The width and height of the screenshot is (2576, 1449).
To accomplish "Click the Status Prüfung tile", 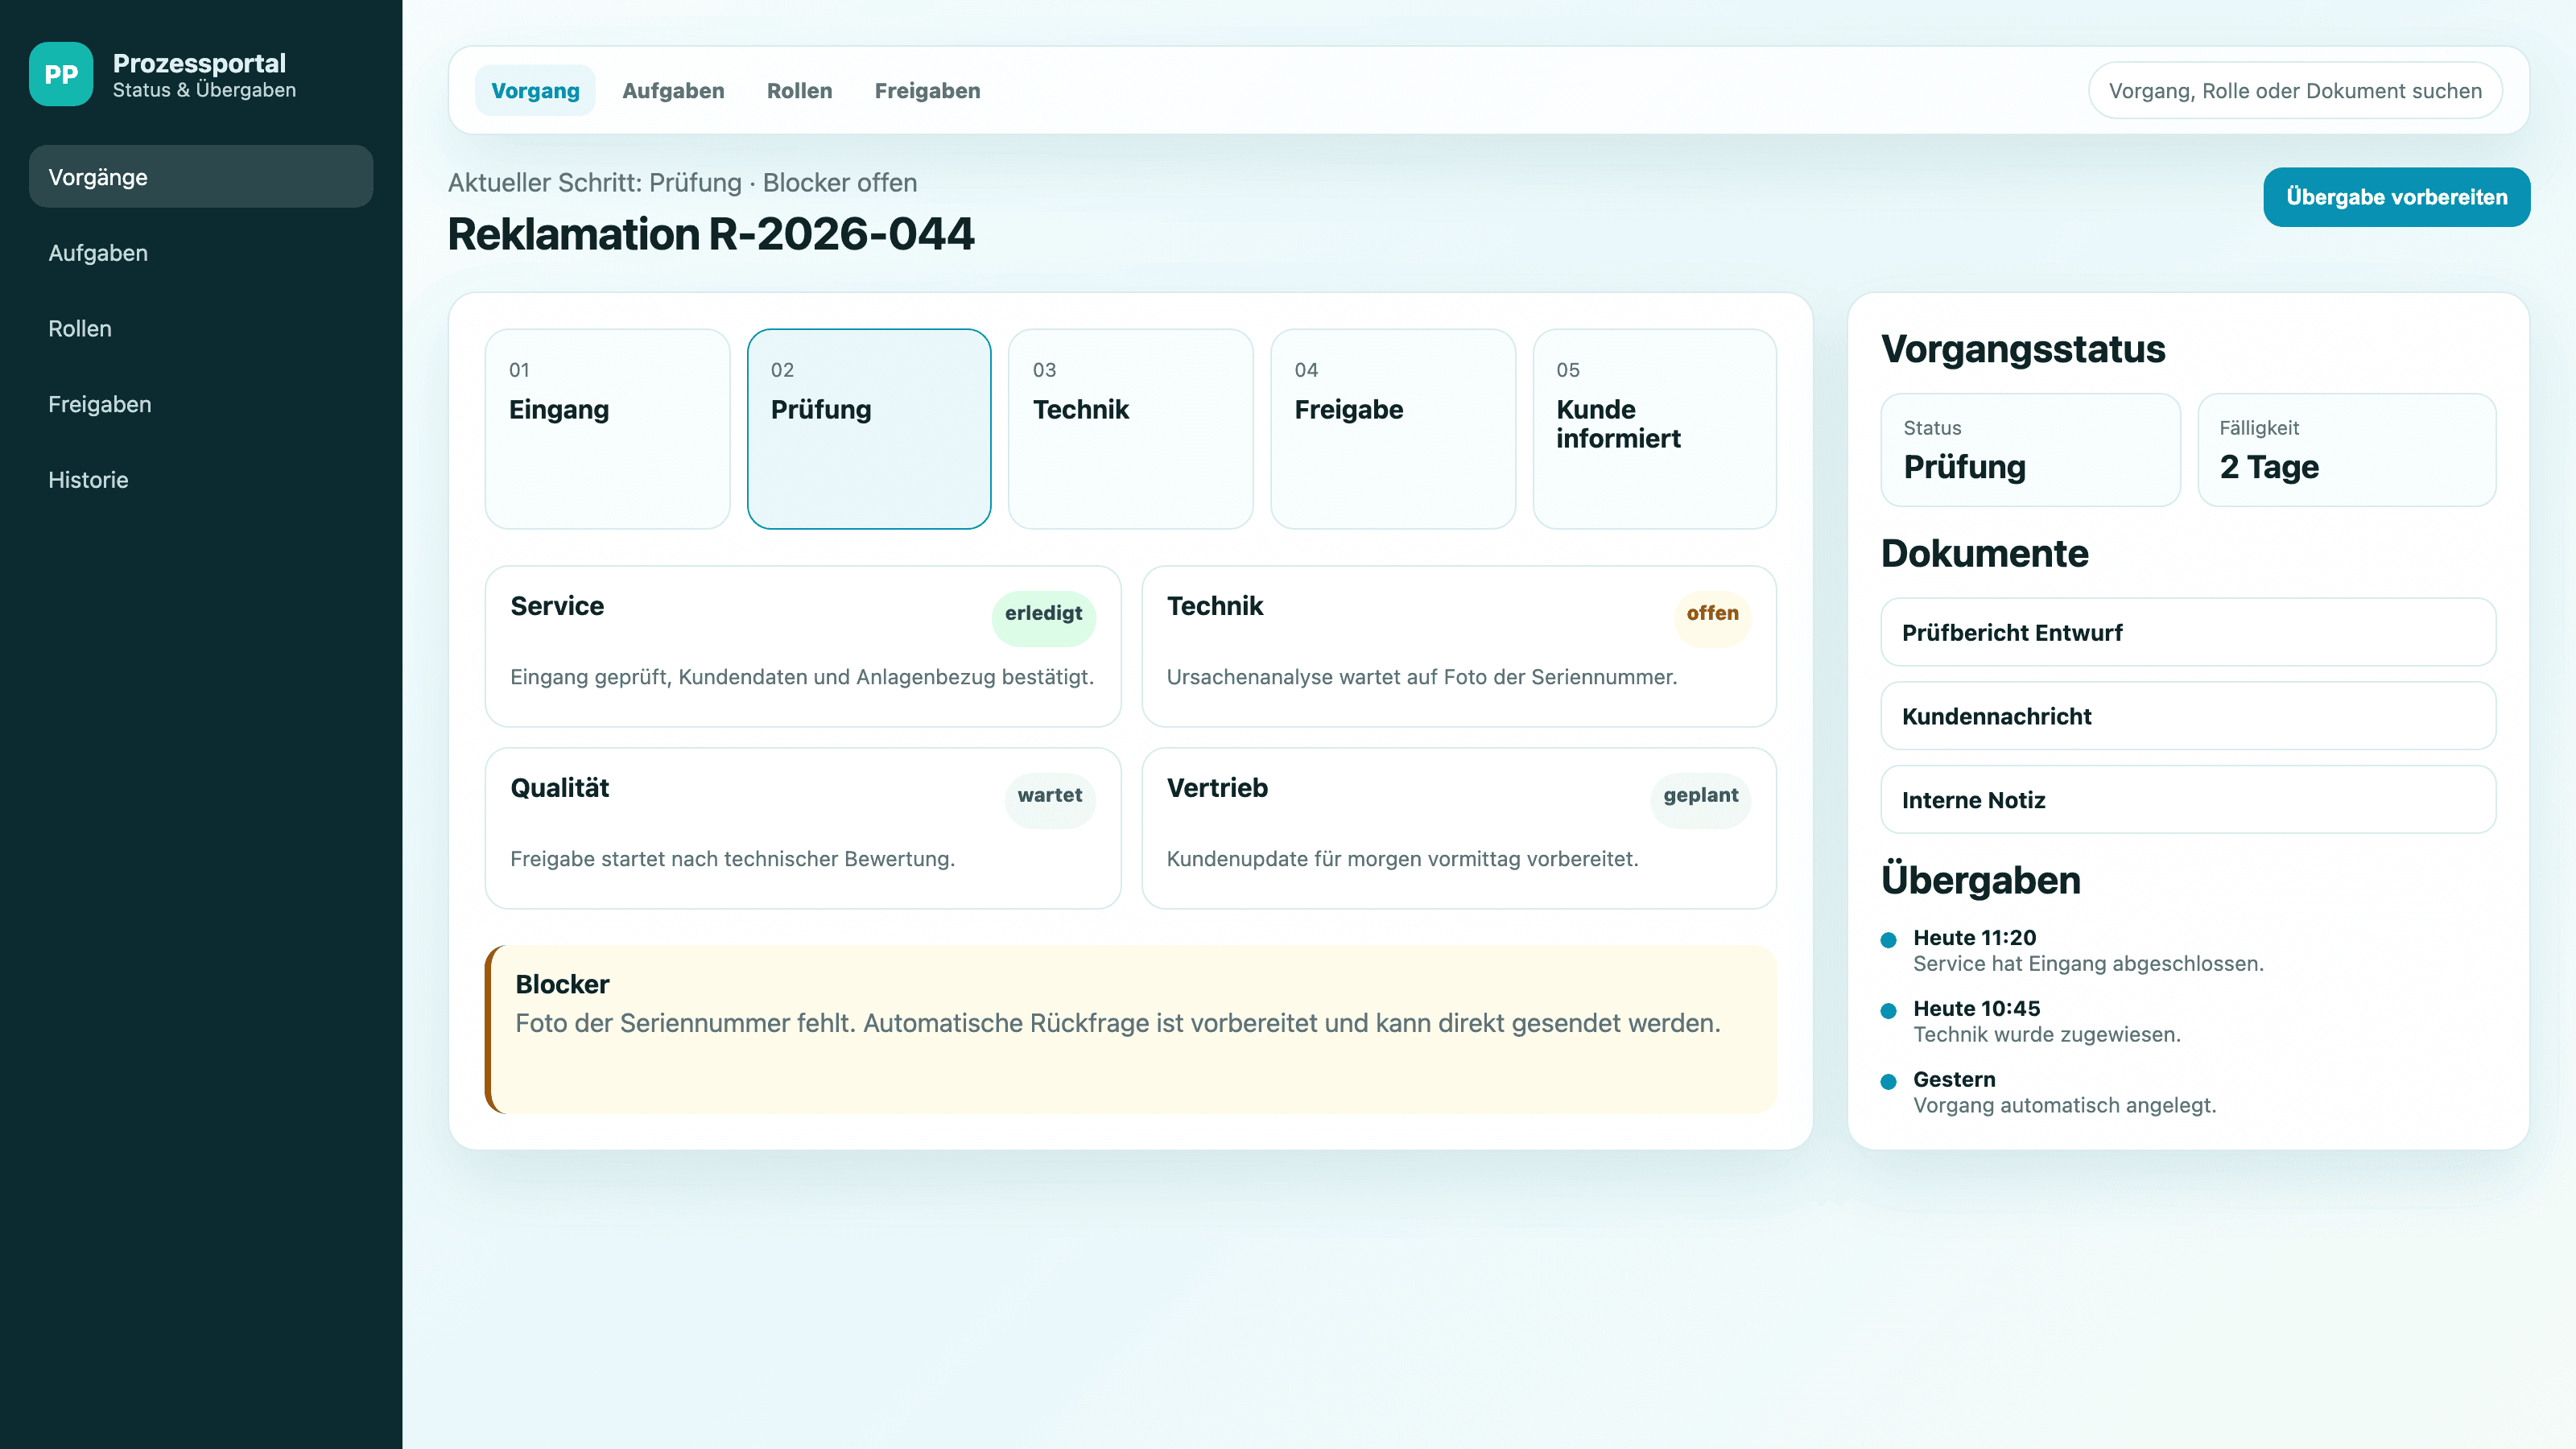I will click(x=2030, y=450).
